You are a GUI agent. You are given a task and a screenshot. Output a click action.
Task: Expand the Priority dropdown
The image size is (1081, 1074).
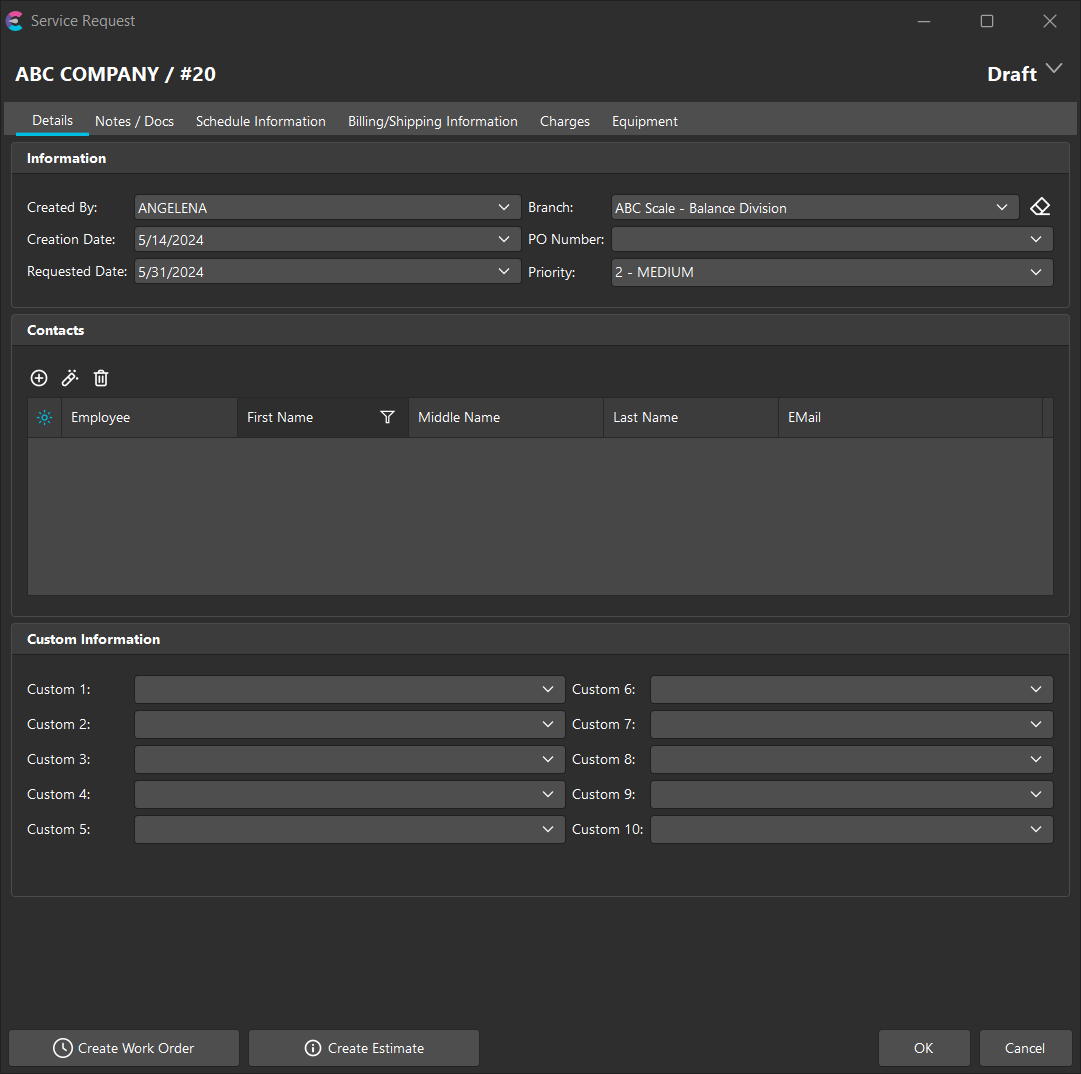[1035, 272]
